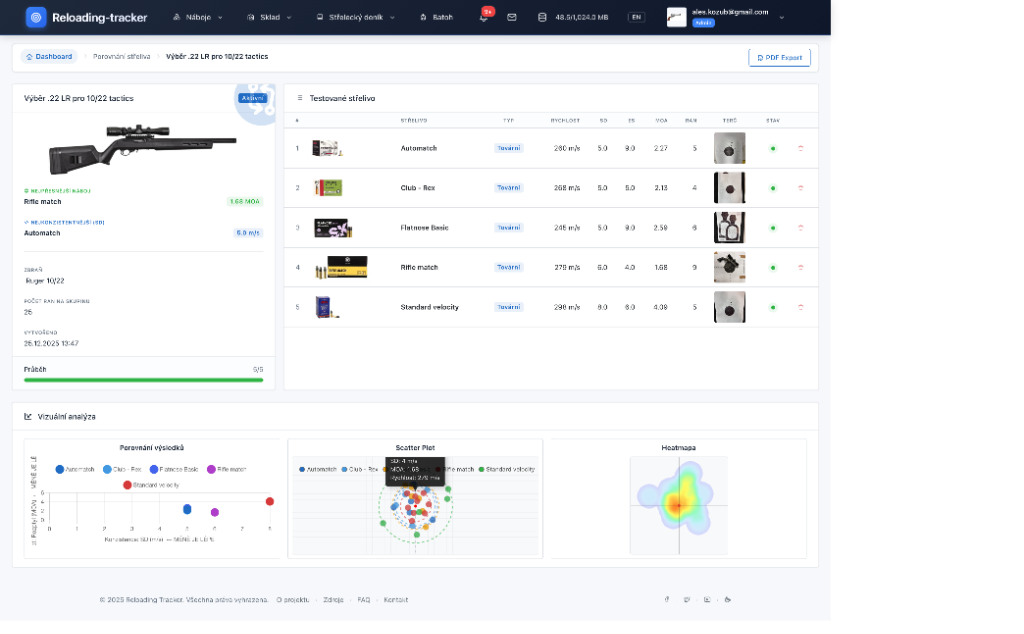Click the notification bell icon
Screen dimensions: 1024x634
coord(484,18)
